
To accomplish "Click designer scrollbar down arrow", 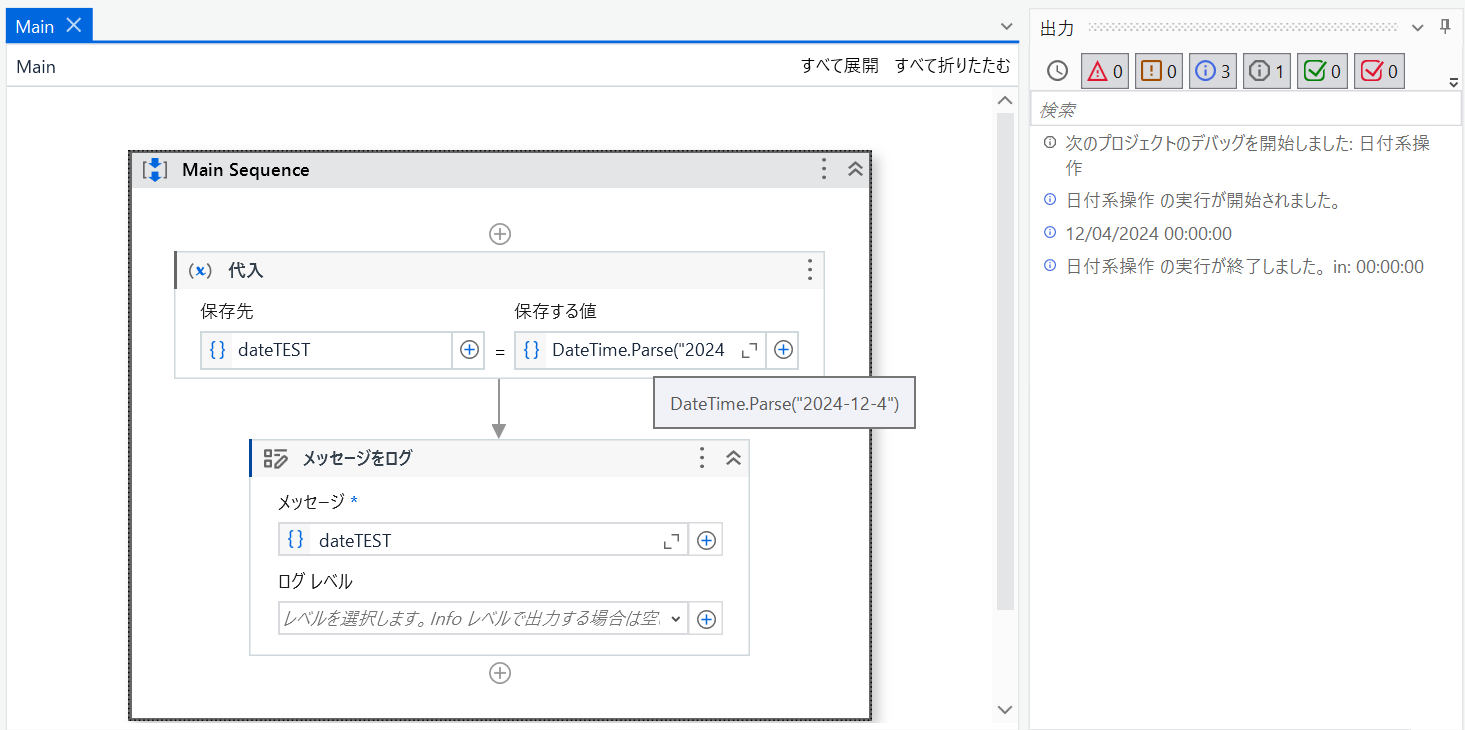I will [x=1006, y=709].
